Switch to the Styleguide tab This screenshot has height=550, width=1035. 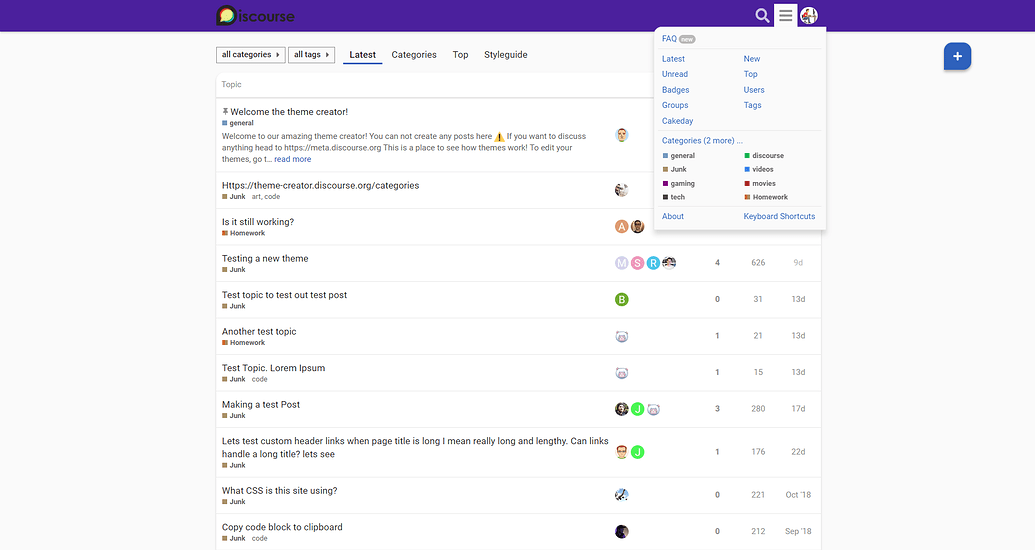click(x=505, y=55)
